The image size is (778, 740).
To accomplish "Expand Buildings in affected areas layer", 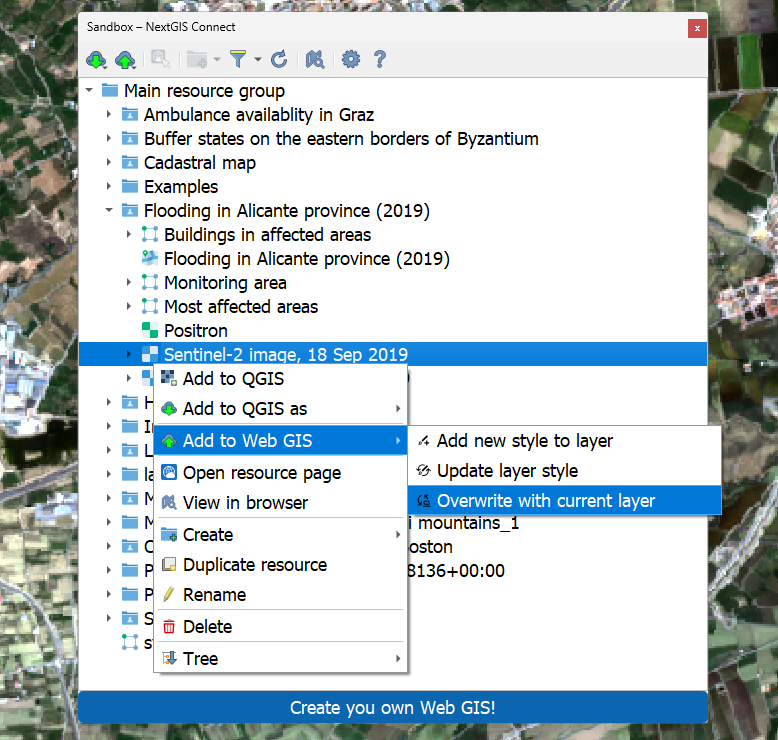I will coord(129,234).
